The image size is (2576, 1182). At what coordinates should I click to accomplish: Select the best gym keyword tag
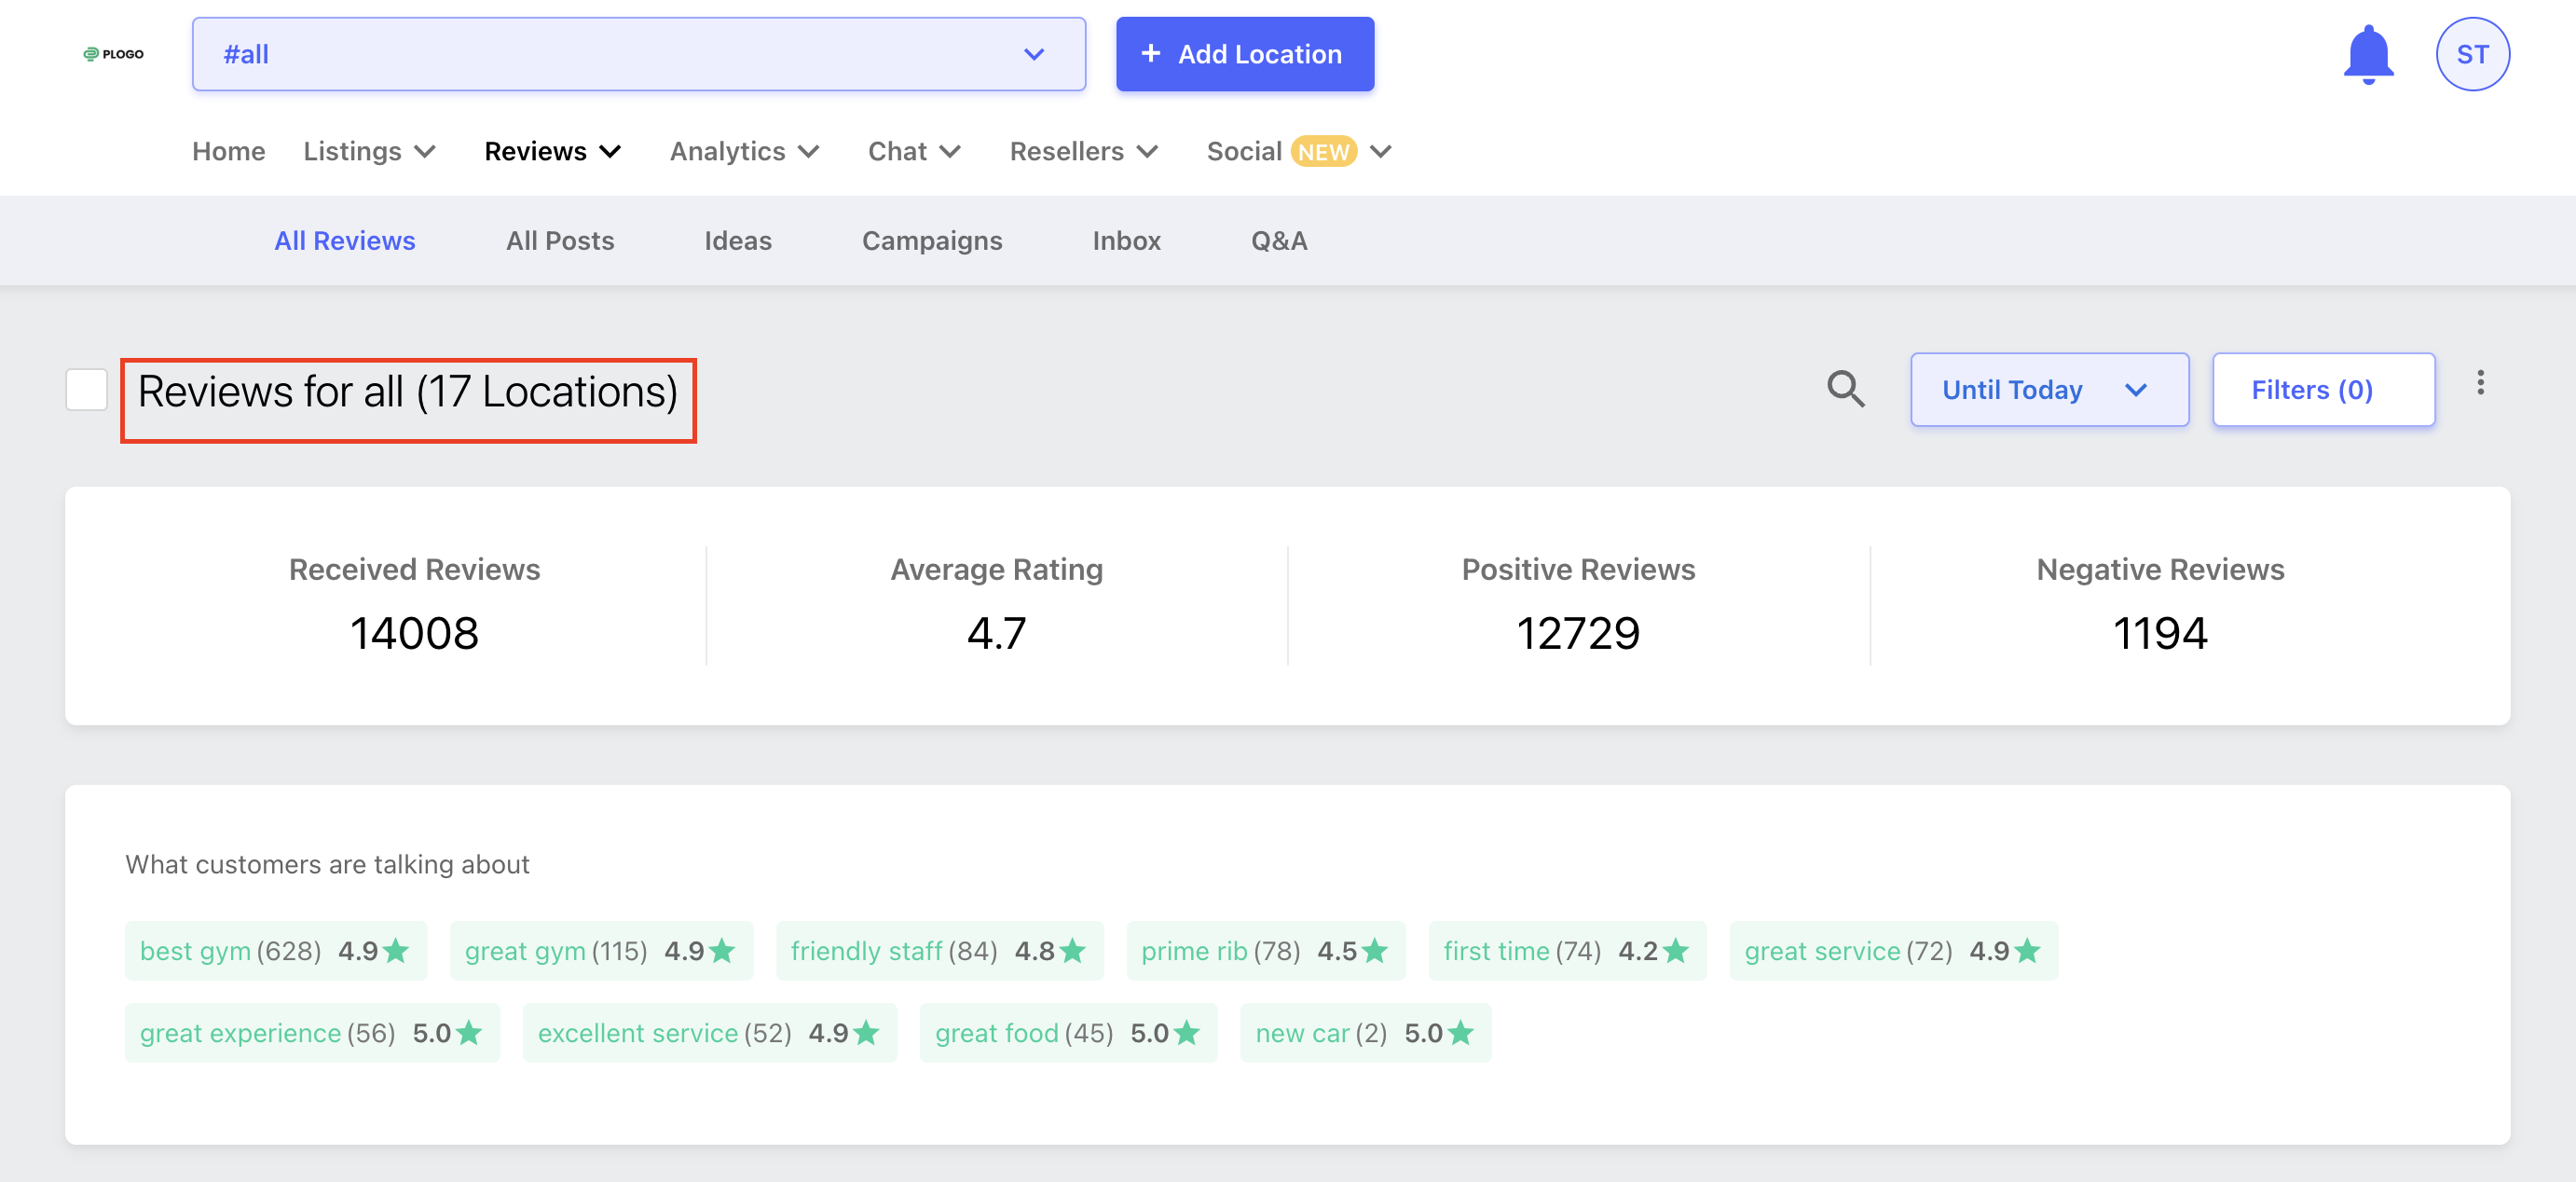click(275, 950)
